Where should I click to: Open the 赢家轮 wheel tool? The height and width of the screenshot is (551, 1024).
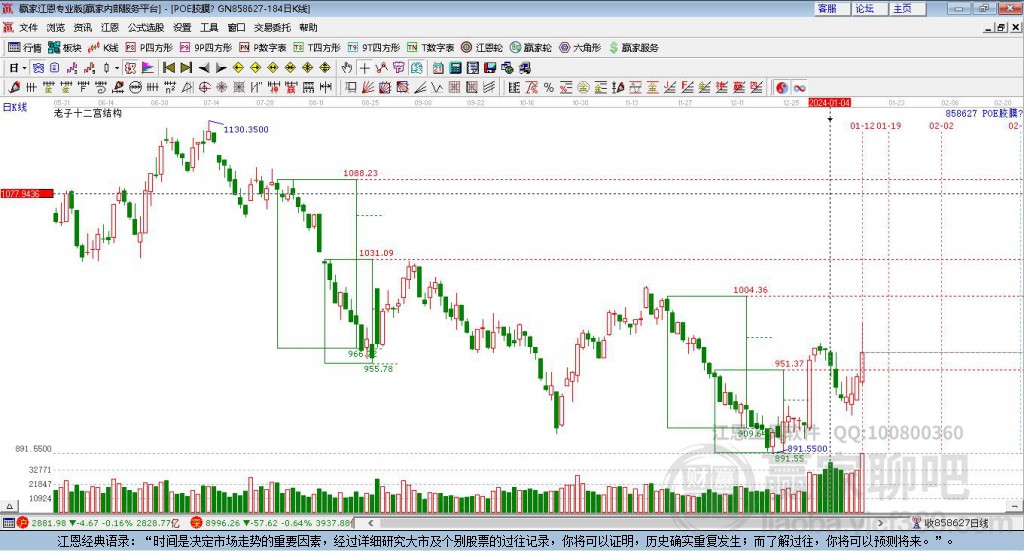click(x=530, y=48)
